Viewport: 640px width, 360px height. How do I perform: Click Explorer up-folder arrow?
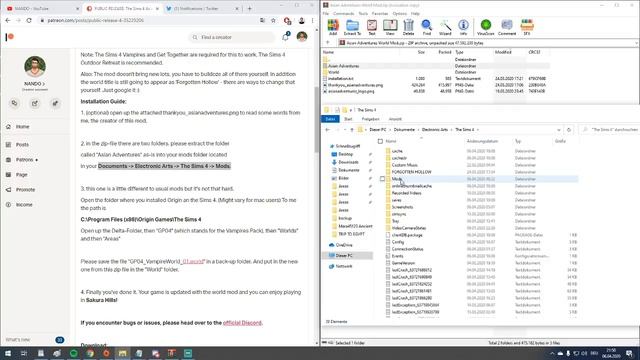352,130
